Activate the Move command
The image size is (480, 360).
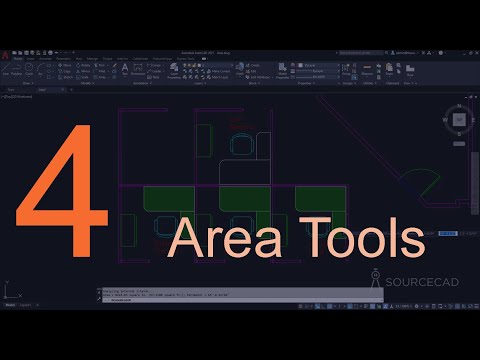[x=65, y=65]
